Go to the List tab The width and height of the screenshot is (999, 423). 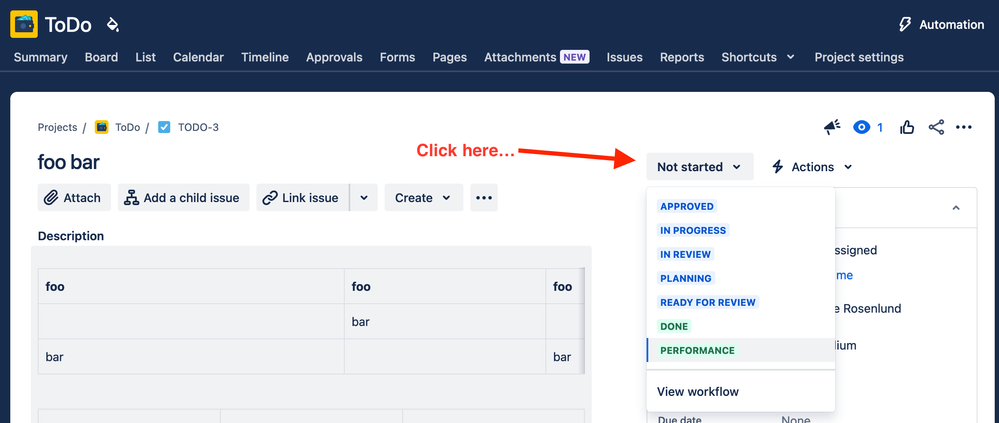[x=145, y=57]
